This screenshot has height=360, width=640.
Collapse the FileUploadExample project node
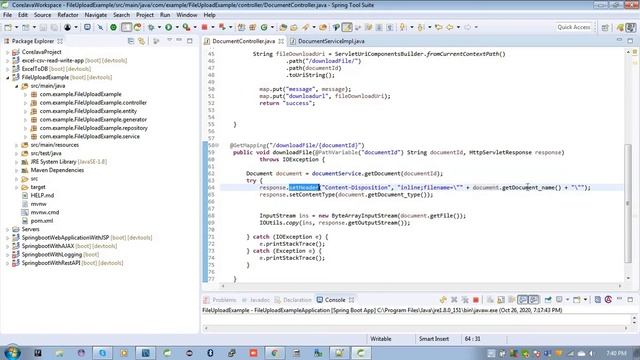pyautogui.click(x=7, y=78)
